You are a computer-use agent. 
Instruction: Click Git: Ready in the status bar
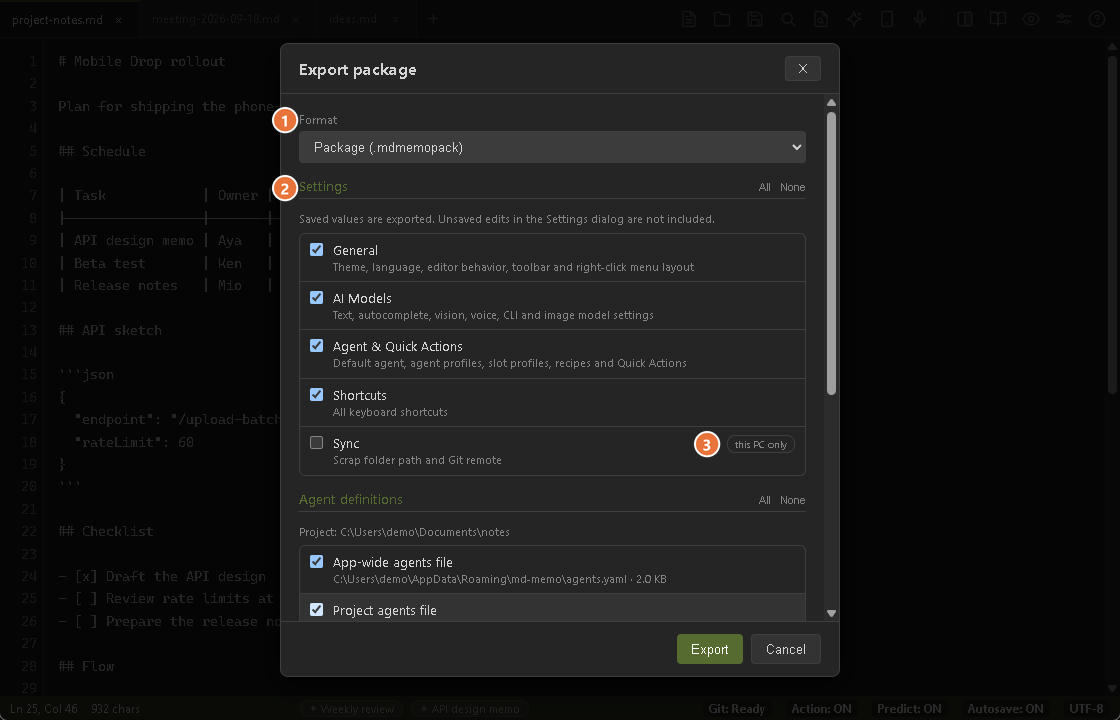coord(736,709)
